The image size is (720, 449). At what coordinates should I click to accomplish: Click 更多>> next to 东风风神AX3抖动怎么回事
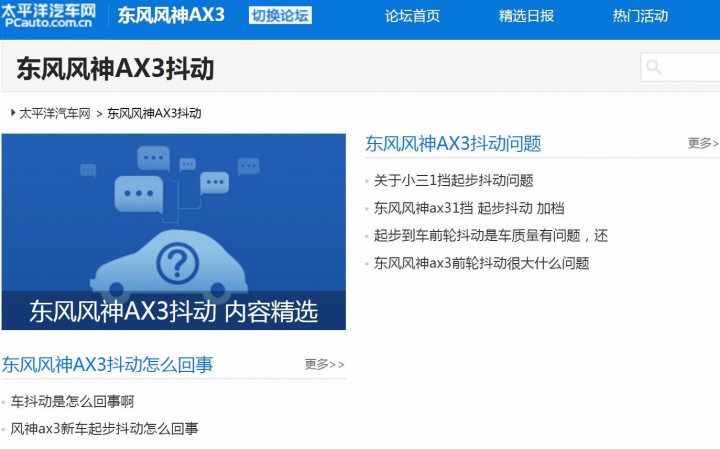(x=324, y=365)
